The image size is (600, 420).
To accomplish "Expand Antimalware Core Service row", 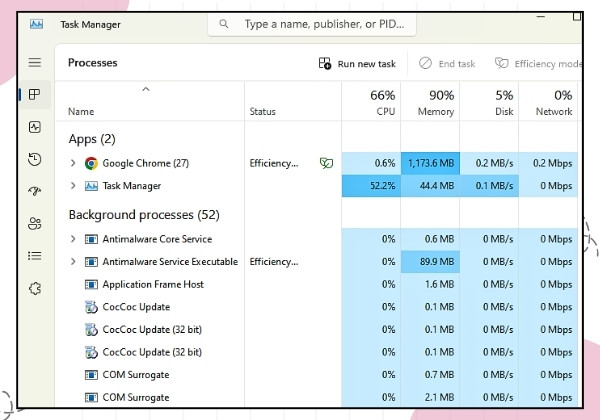I will 73,239.
